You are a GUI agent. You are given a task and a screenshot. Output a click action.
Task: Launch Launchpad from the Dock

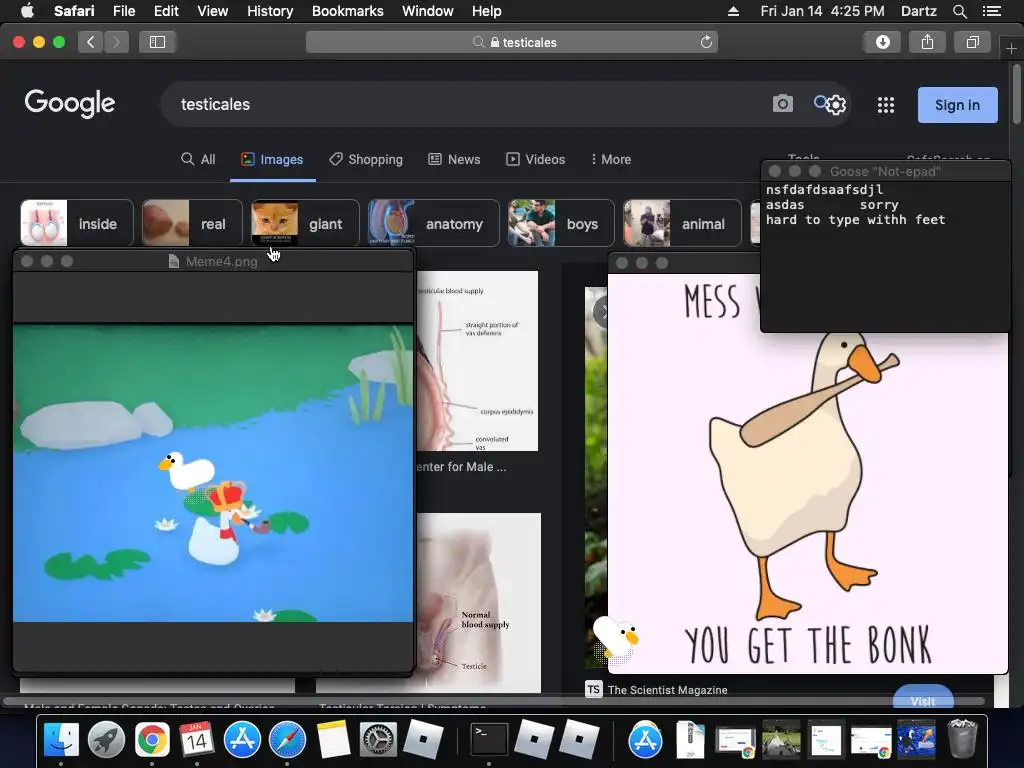[106, 739]
